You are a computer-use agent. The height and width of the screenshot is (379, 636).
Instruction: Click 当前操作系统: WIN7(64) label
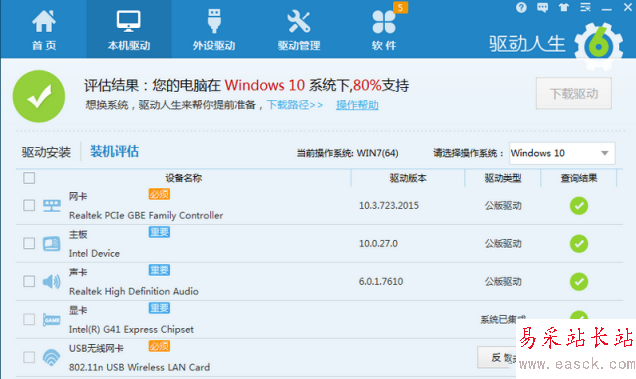click(x=347, y=153)
